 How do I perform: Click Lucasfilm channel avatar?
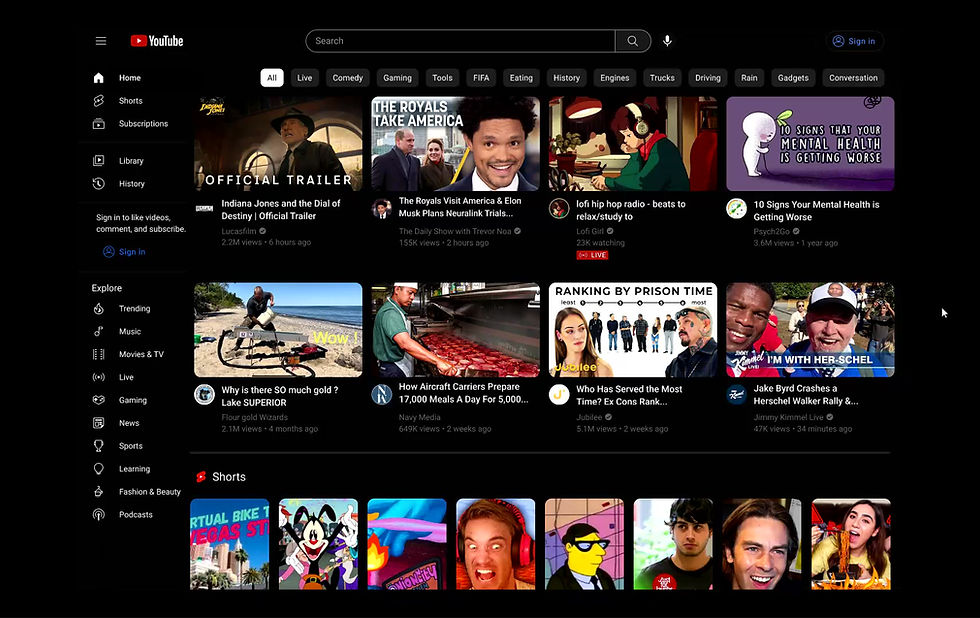coord(204,208)
